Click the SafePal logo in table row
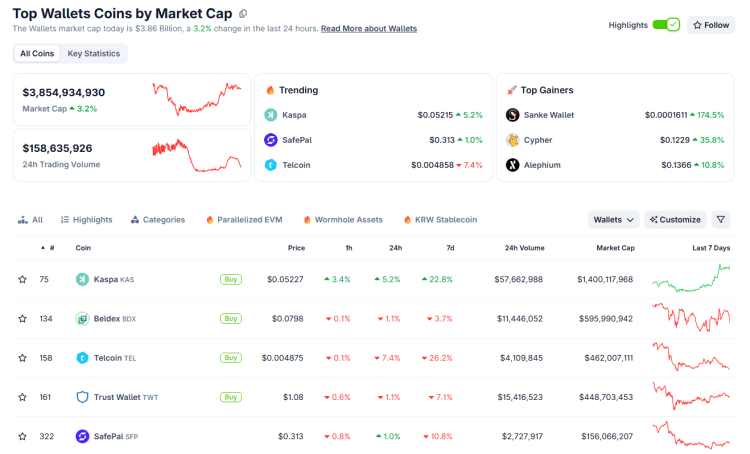This screenshot has width=750, height=454. (82, 436)
